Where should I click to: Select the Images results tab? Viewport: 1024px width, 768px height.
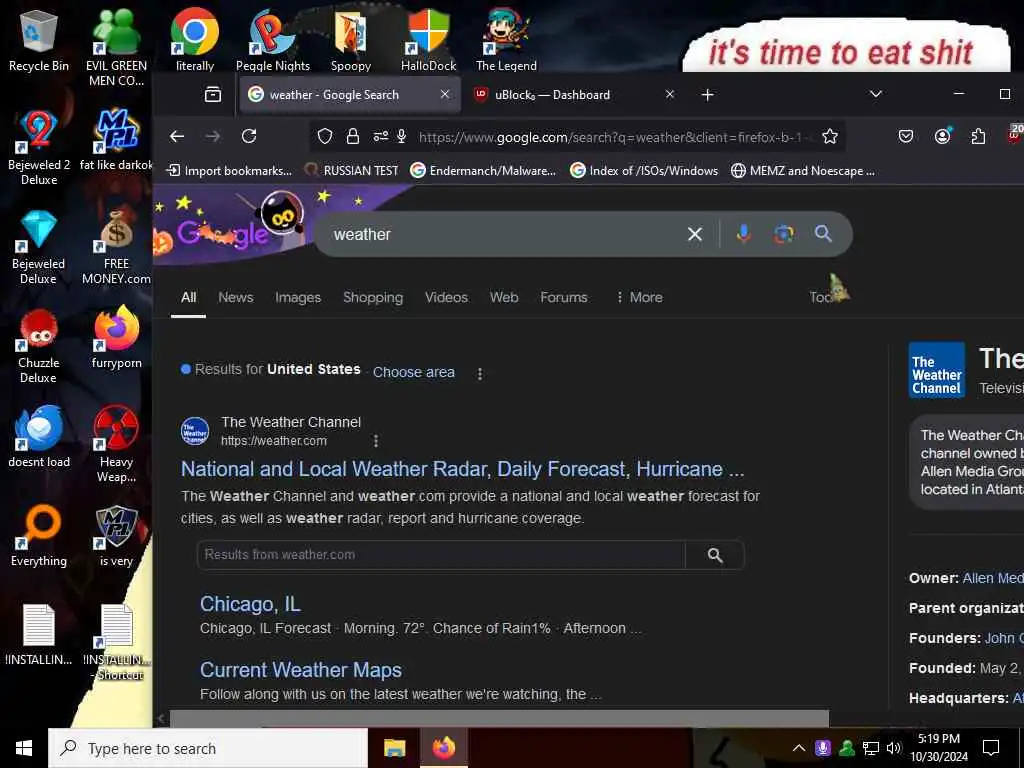pos(298,297)
